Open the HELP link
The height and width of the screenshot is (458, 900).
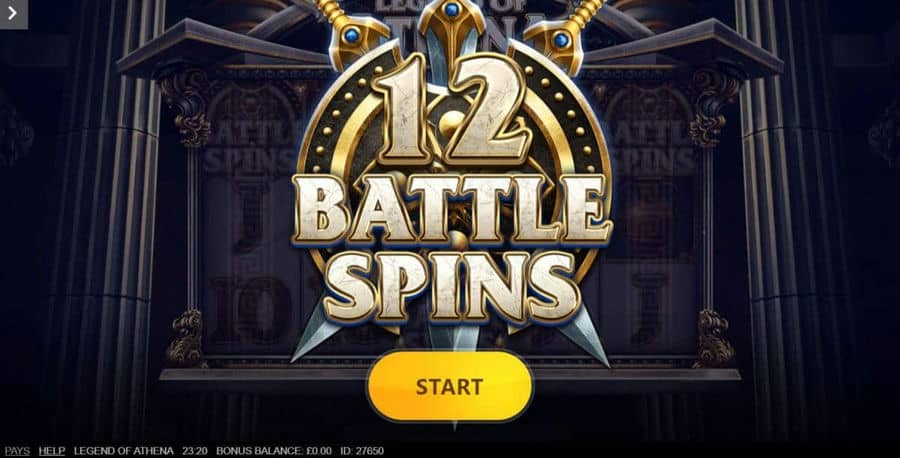point(52,451)
